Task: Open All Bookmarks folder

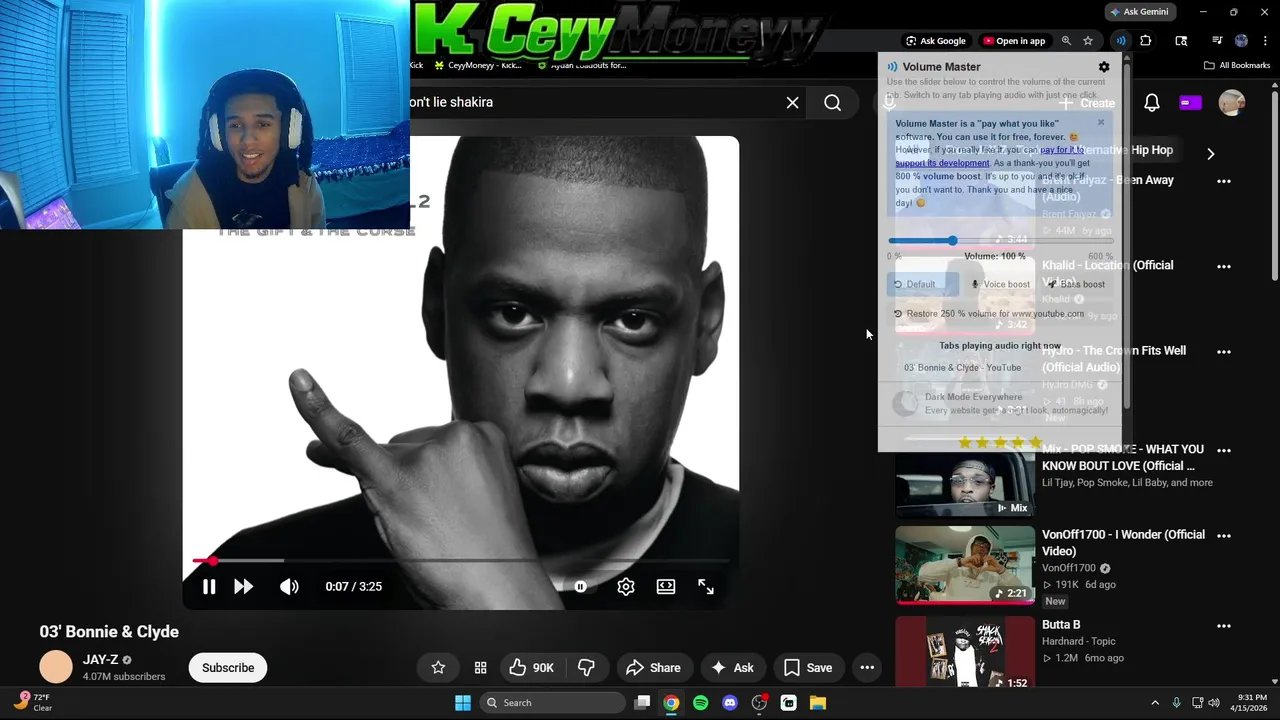Action: [1237, 65]
